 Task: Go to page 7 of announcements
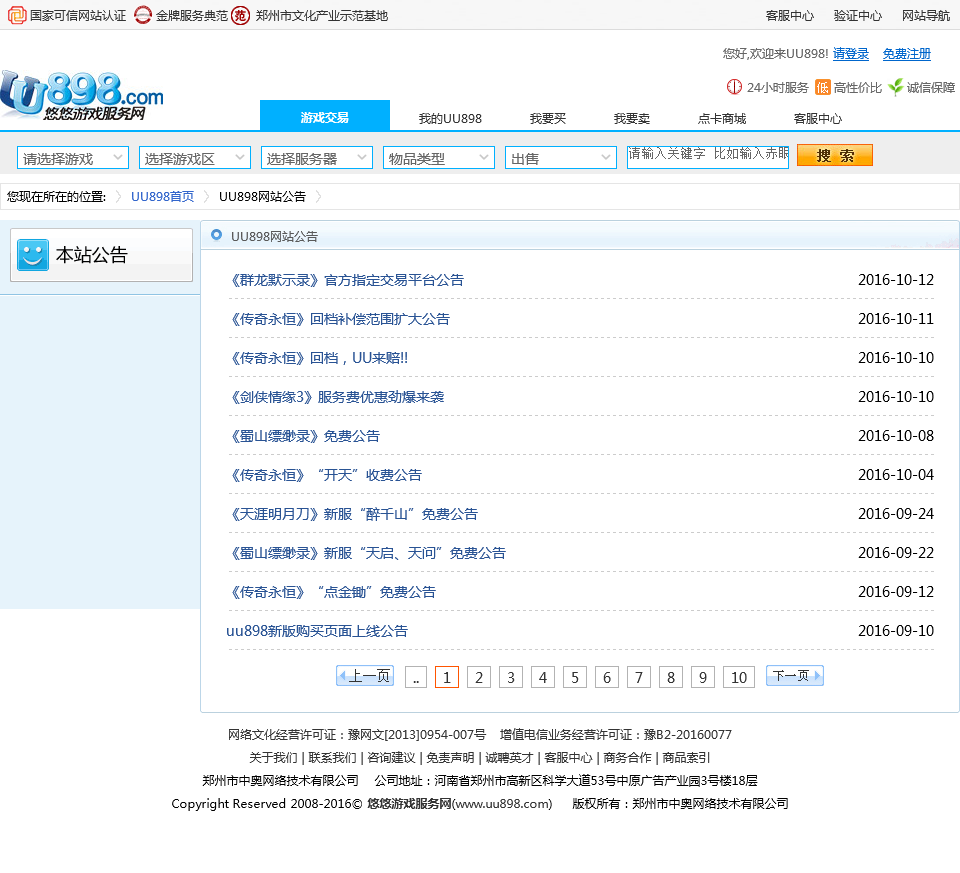[x=639, y=677]
